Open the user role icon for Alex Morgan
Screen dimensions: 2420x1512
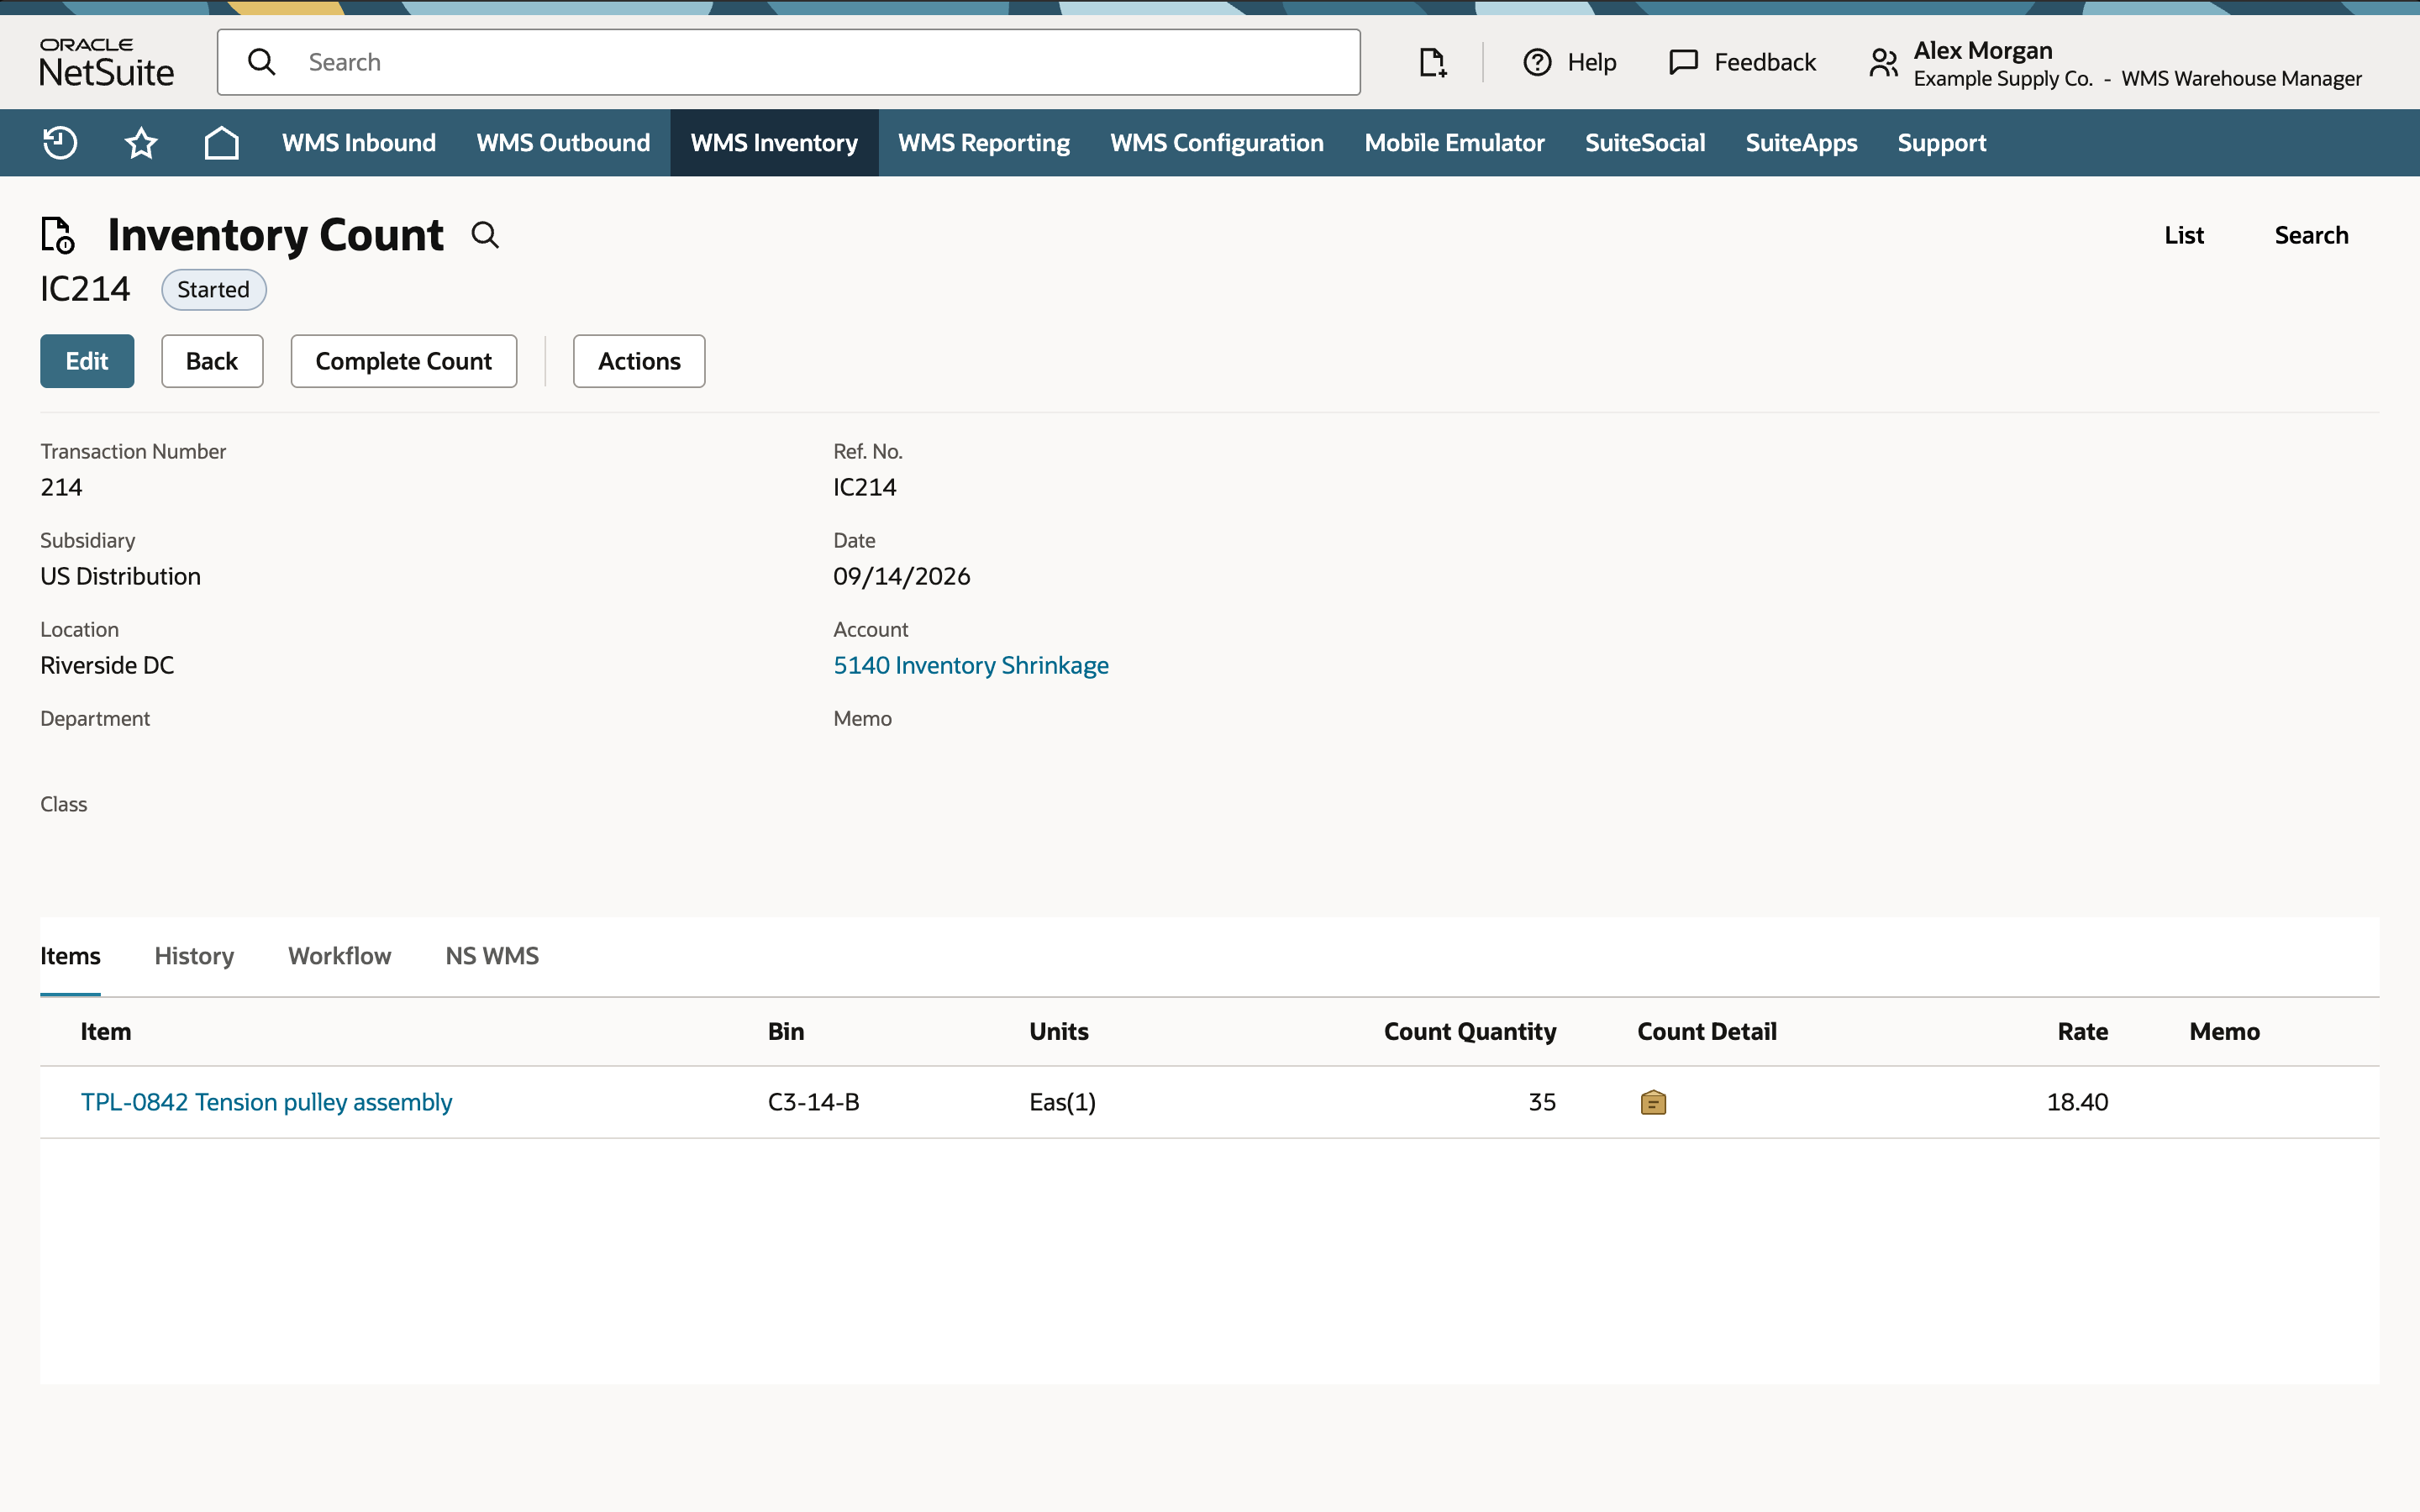click(x=1883, y=63)
